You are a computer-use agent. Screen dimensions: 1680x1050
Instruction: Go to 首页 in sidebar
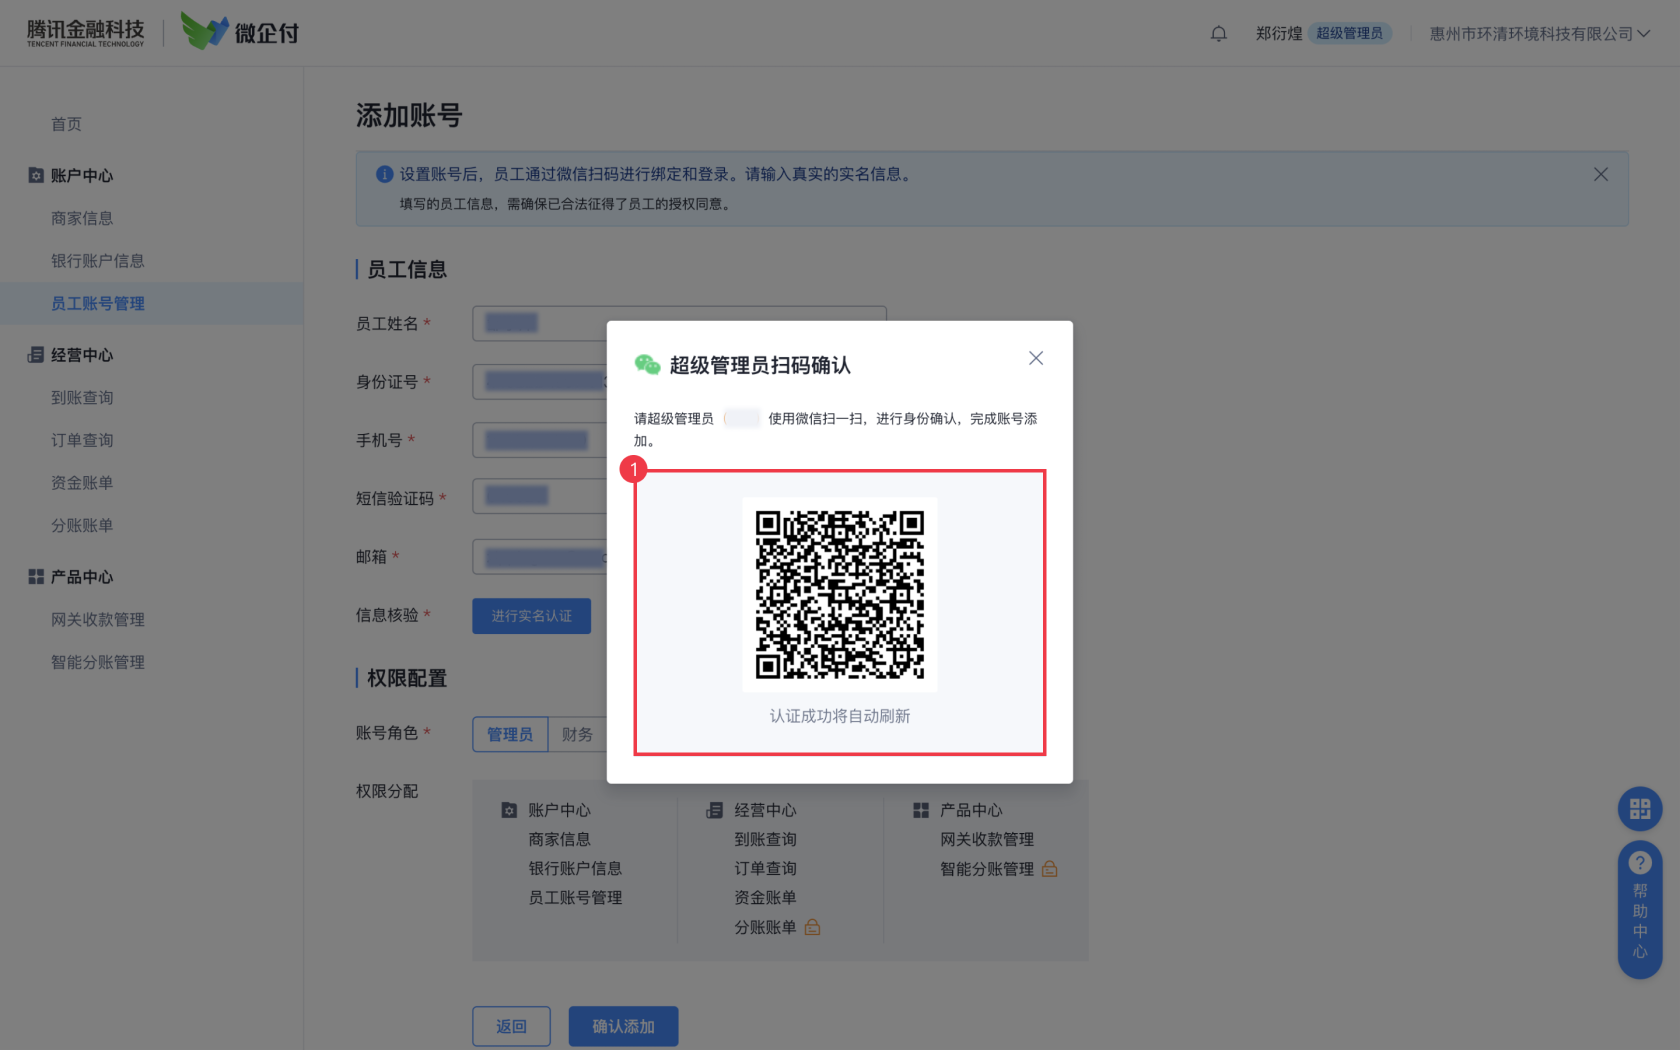66,124
